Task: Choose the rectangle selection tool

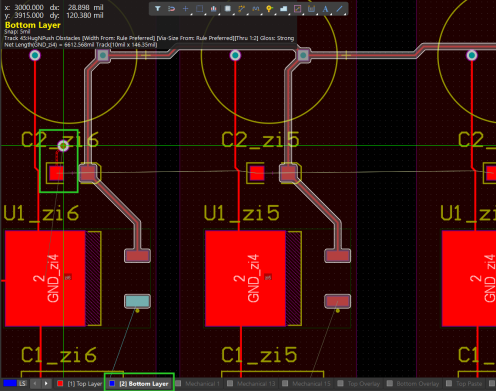Action: (x=200, y=9)
